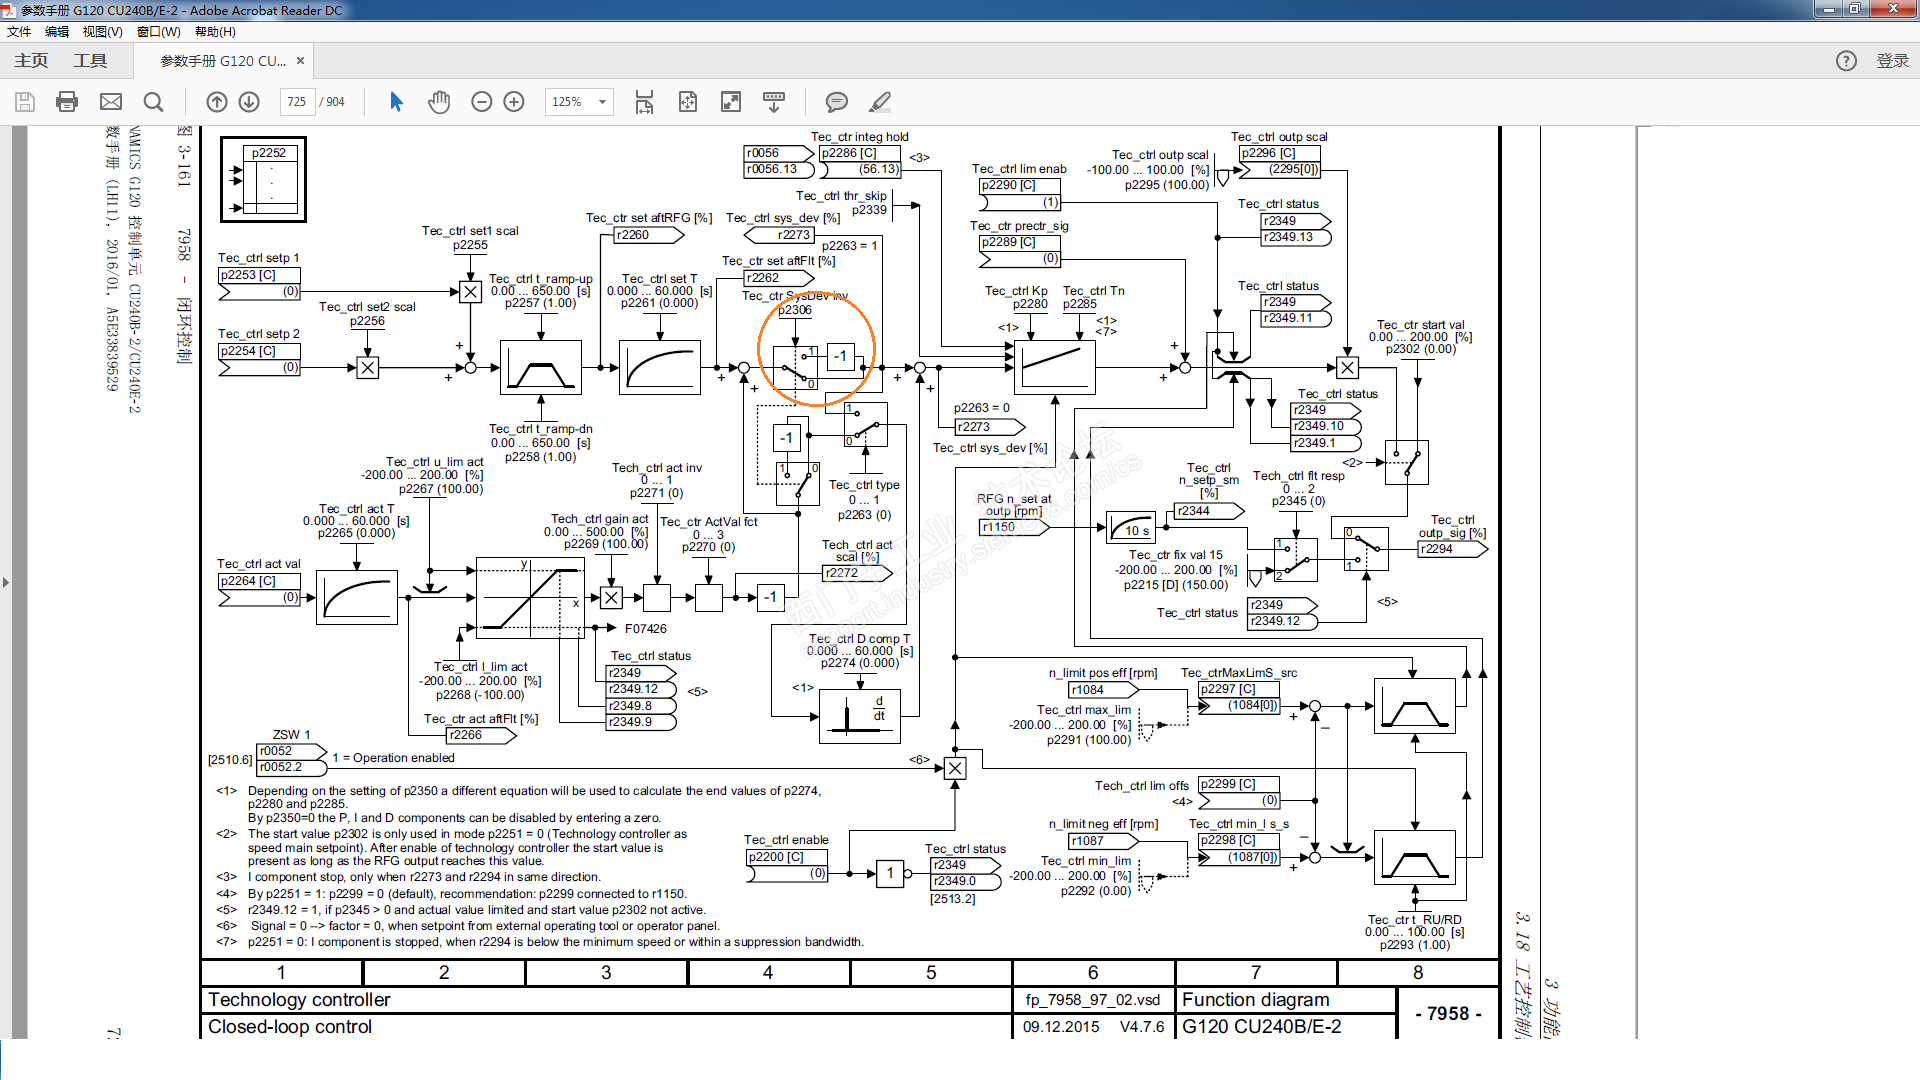Open the scrolling mode keyboard-arrow dropdown
This screenshot has width=1920, height=1080.
tap(774, 102)
